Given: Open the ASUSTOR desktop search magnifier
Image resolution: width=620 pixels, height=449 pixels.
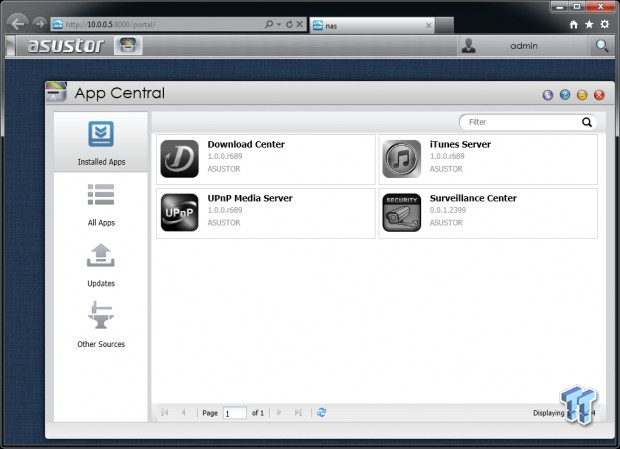Looking at the screenshot, I should (602, 46).
